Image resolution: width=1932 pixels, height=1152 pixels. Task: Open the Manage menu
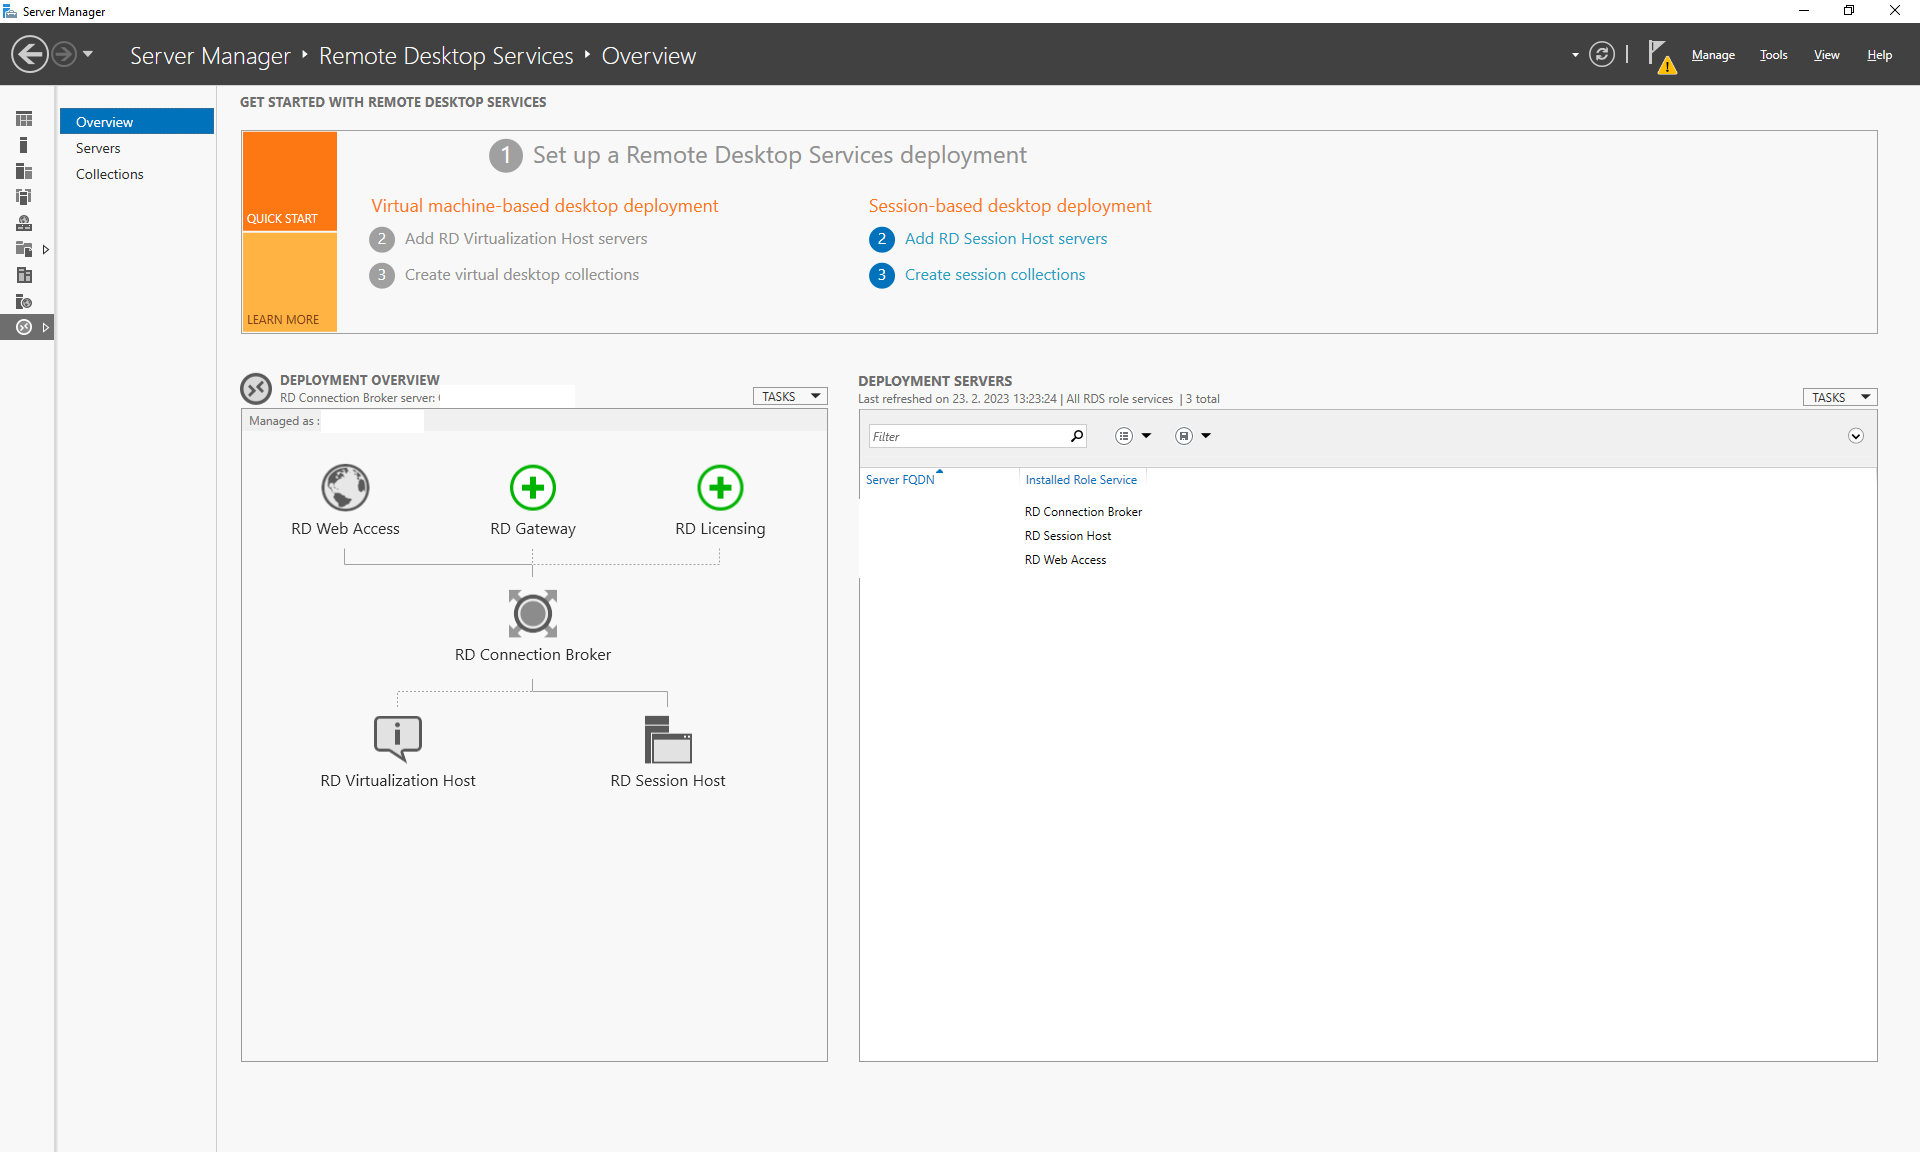click(1712, 55)
